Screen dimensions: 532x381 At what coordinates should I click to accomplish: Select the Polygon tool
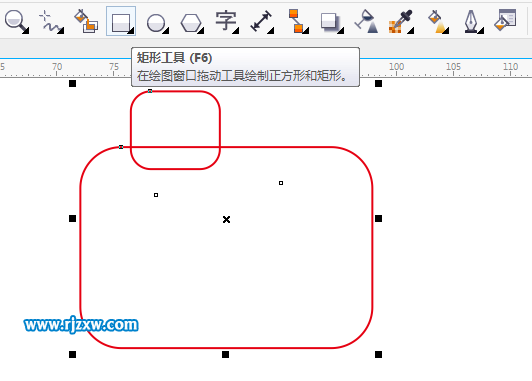[x=191, y=23]
